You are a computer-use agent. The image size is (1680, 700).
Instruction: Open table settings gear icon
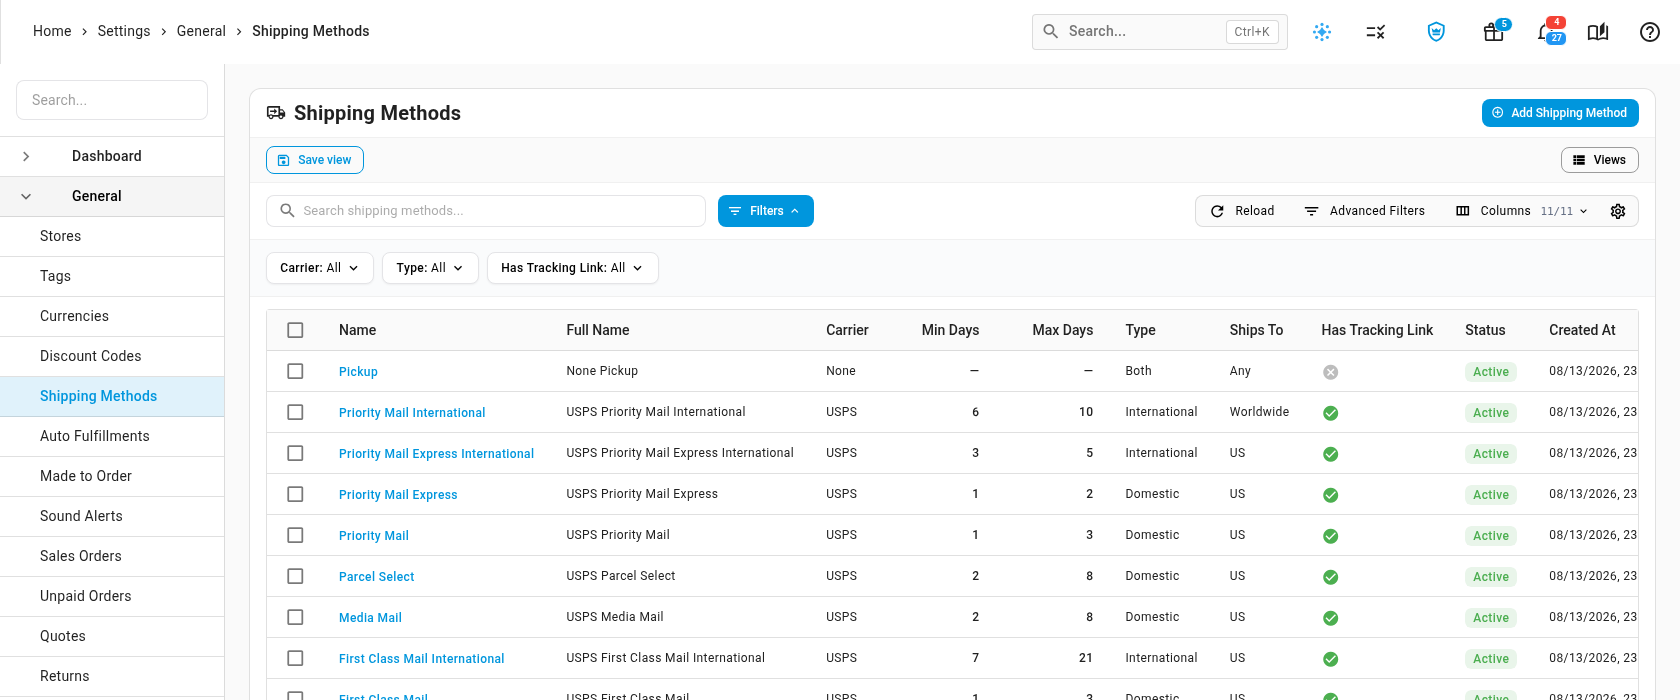[1618, 211]
